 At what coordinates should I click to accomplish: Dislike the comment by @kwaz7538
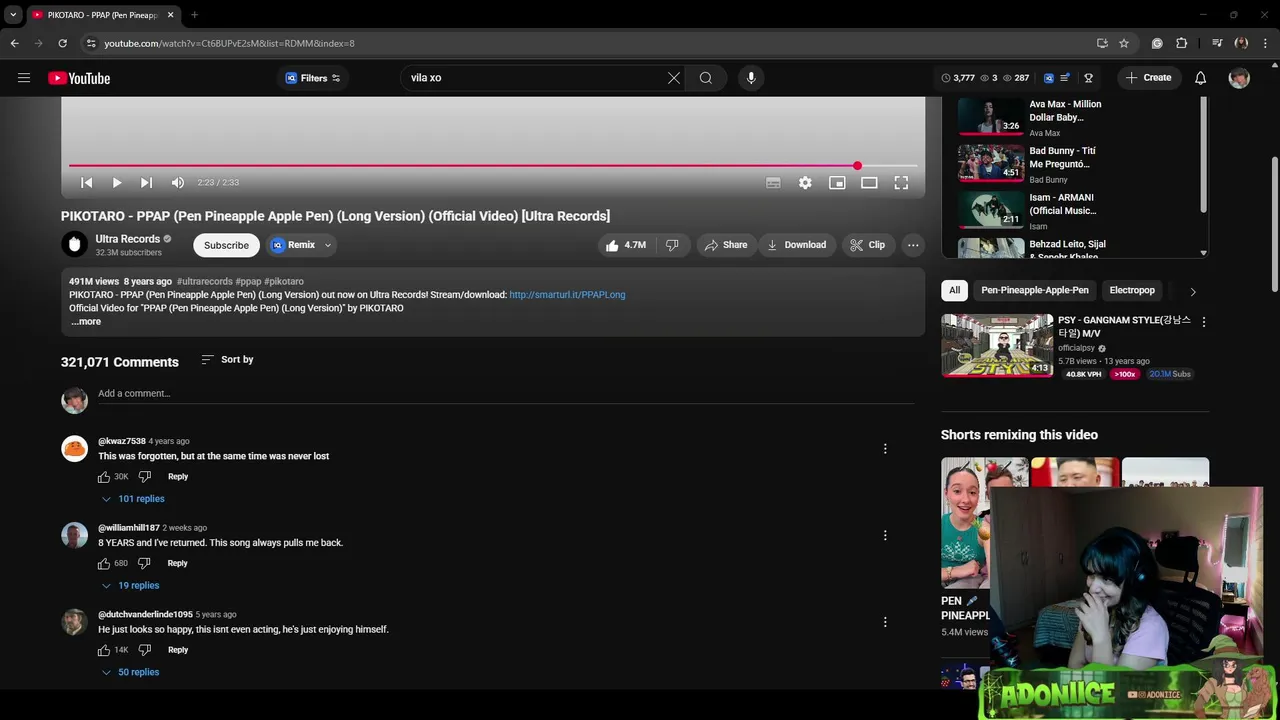[x=144, y=477]
